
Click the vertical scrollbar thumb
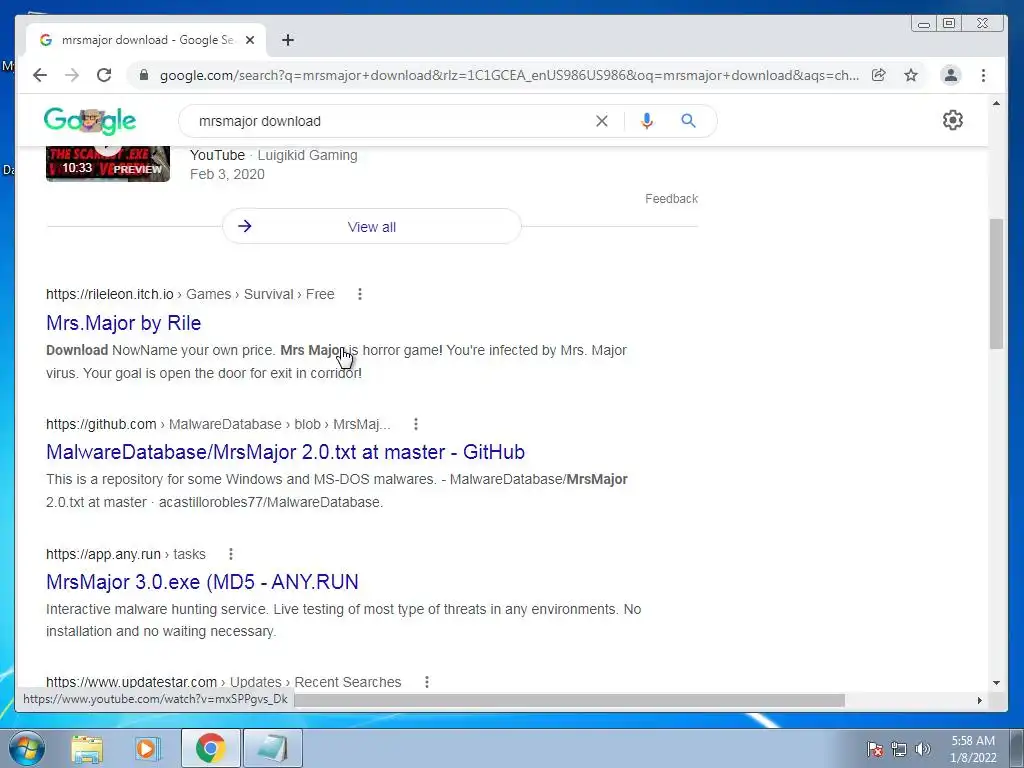[x=996, y=284]
